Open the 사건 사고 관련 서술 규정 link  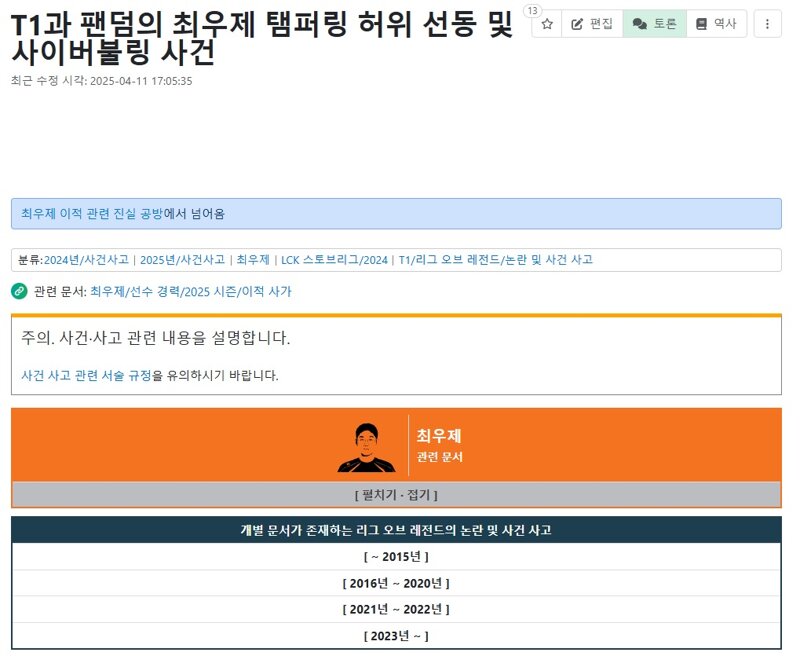click(86, 375)
